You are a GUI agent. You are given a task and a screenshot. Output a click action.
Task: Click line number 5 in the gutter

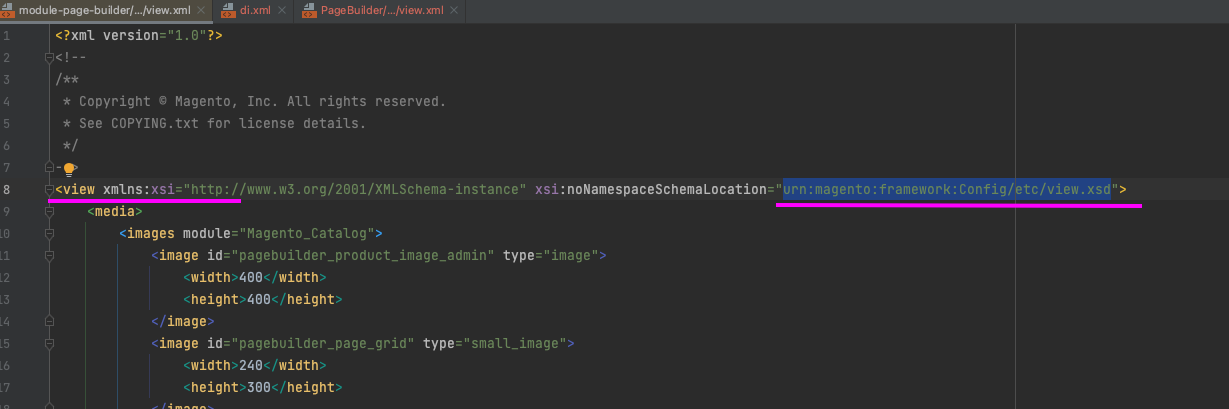(7, 123)
